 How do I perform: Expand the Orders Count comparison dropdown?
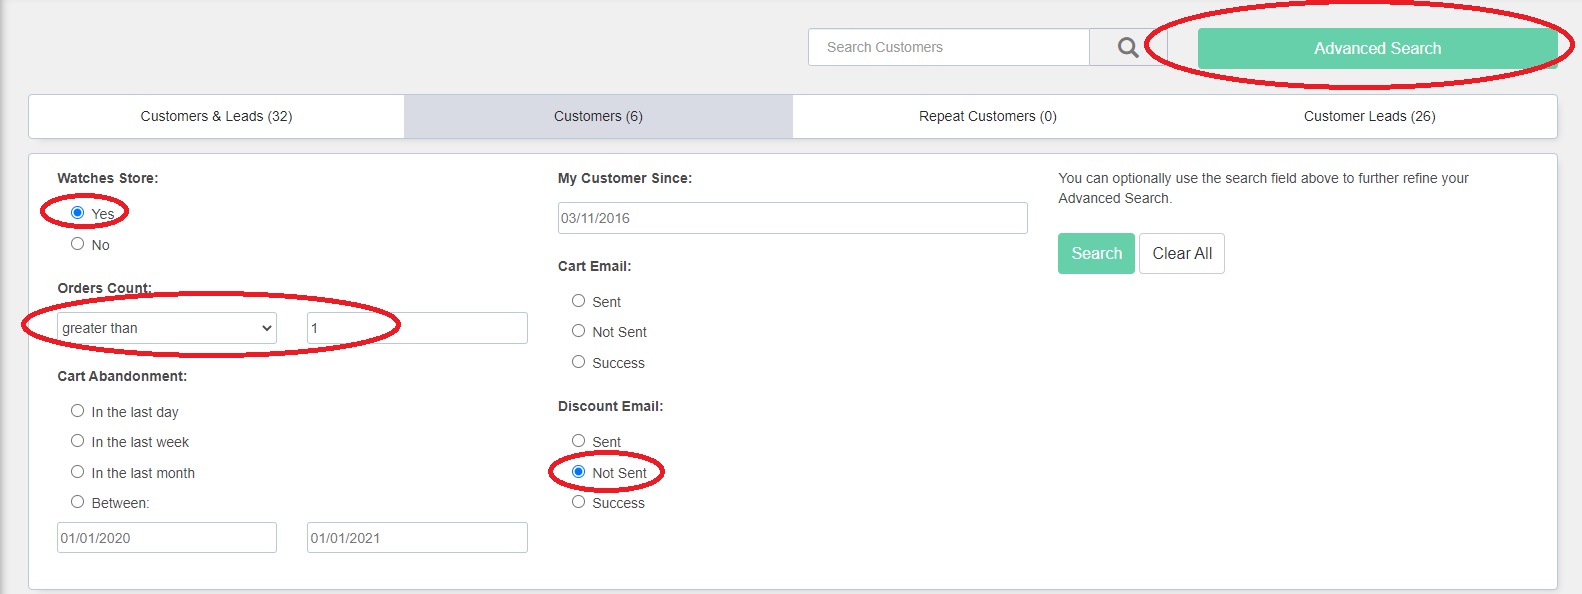tap(167, 328)
